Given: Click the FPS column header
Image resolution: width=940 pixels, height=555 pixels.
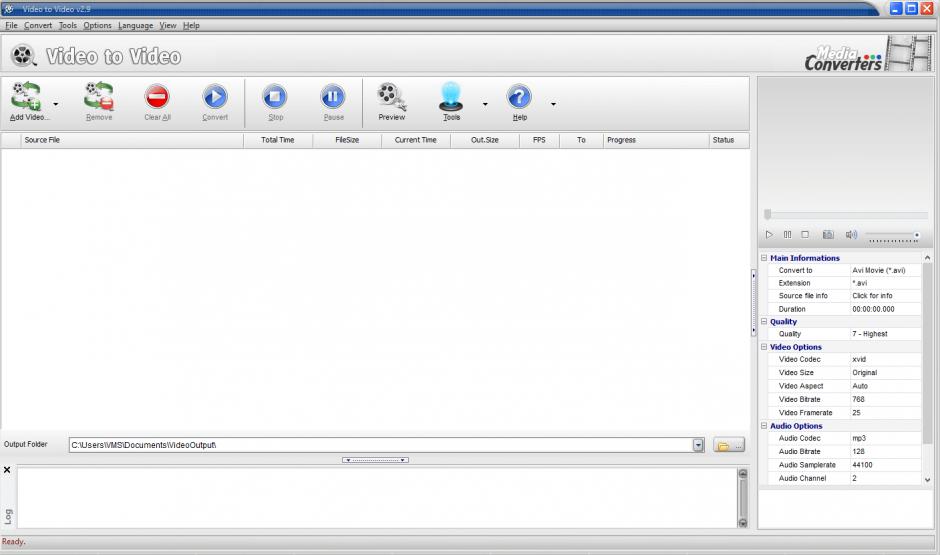Looking at the screenshot, I should pyautogui.click(x=539, y=140).
